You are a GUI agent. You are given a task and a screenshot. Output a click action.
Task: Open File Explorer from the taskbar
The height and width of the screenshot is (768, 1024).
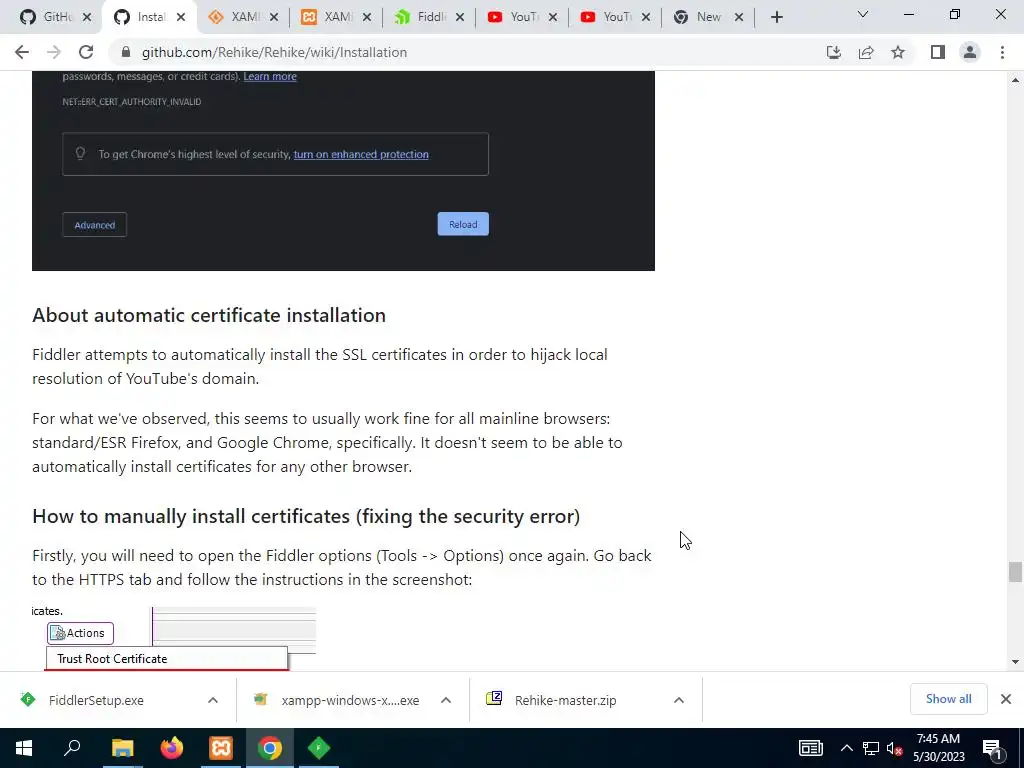tap(122, 748)
